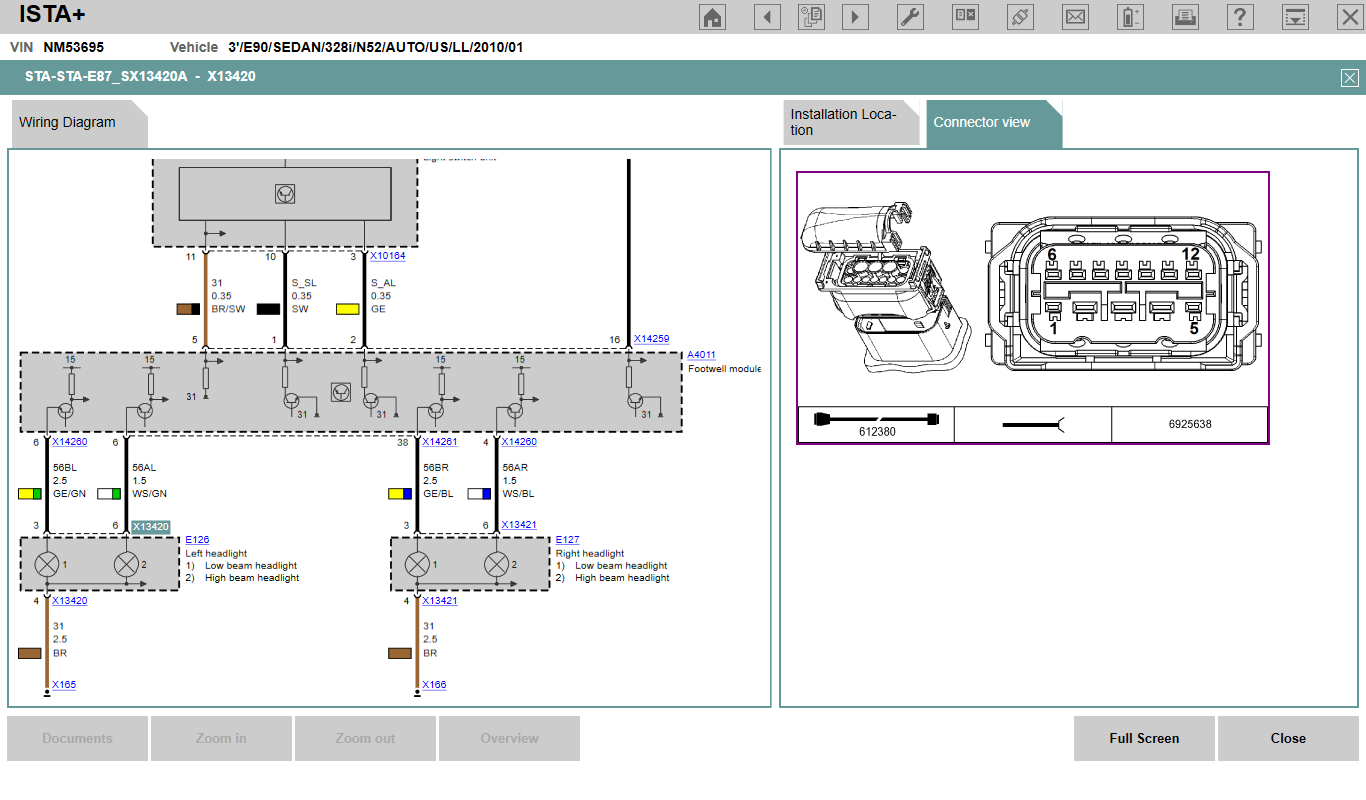Image resolution: width=1366 pixels, height=800 pixels.
Task: Click the toolbar collapse arrow icon
Action: click(1295, 17)
